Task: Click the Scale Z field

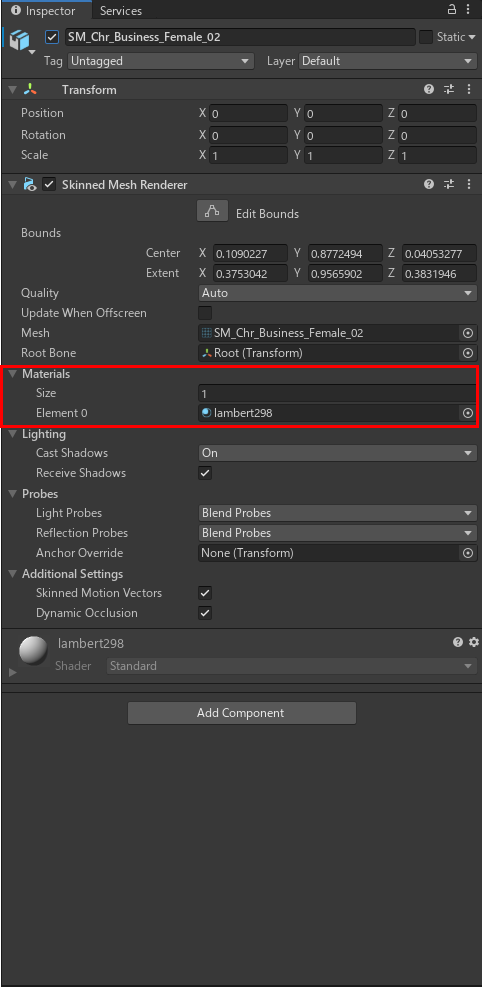Action: (x=437, y=155)
